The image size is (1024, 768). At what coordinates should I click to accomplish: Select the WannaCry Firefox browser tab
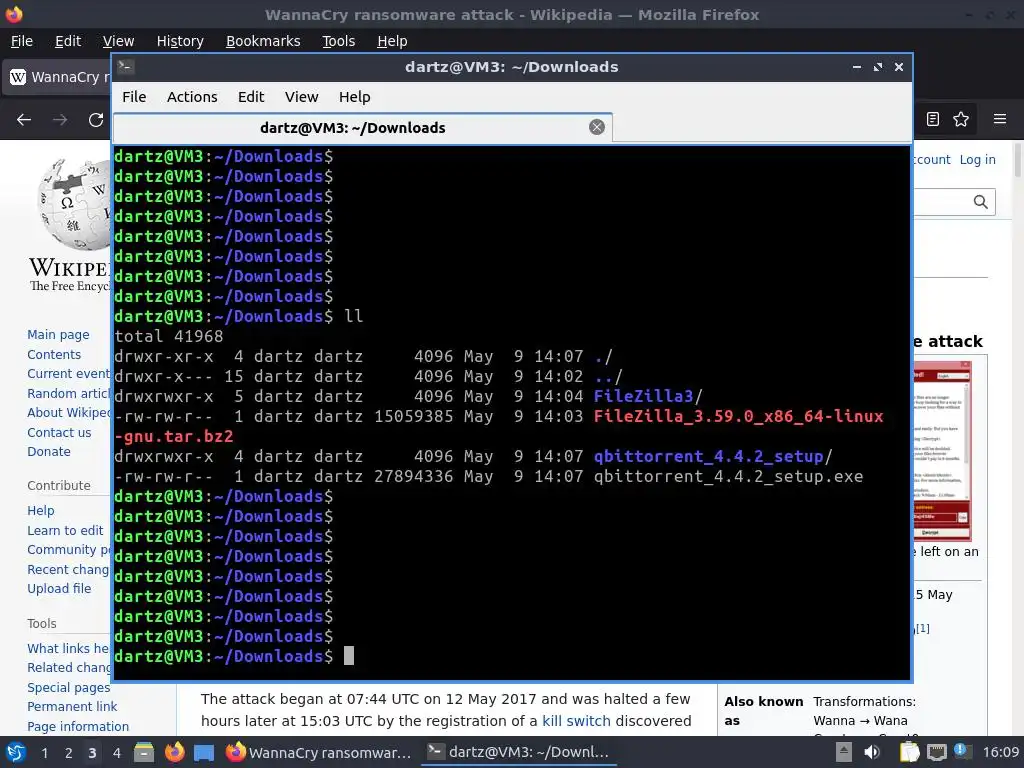point(57,77)
